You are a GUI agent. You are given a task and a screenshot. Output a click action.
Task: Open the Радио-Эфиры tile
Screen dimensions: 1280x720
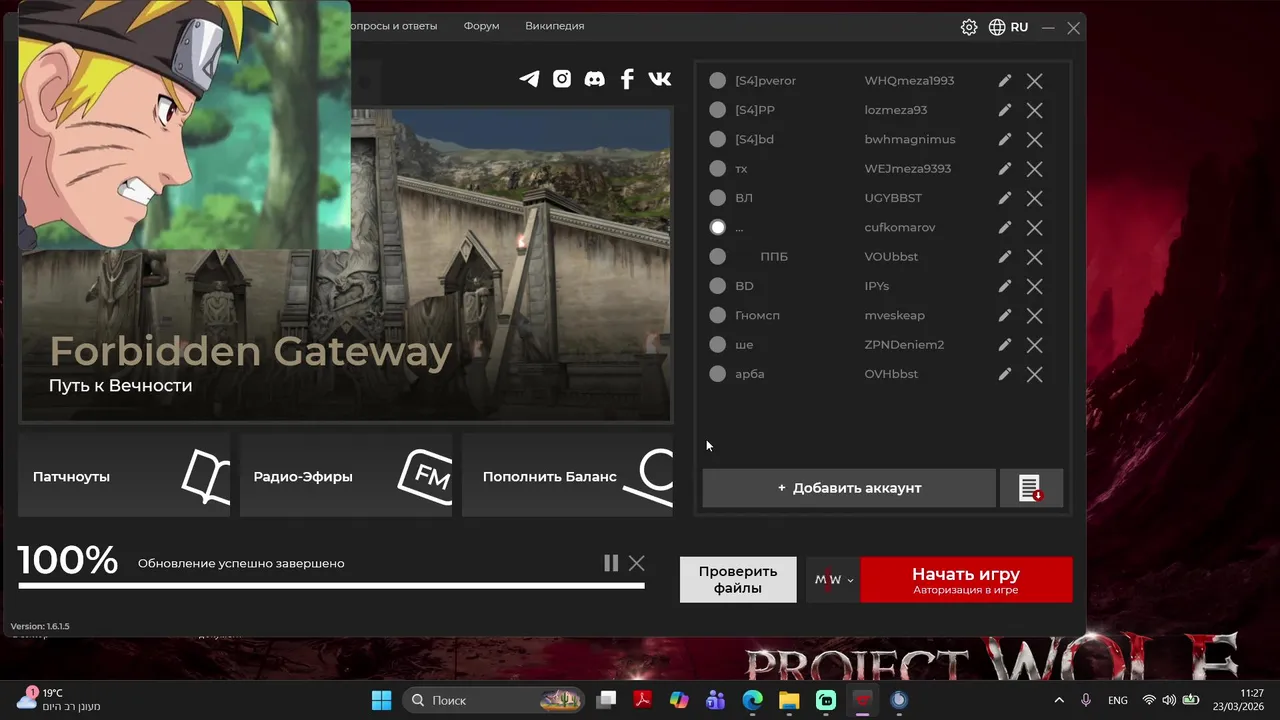[x=346, y=475]
